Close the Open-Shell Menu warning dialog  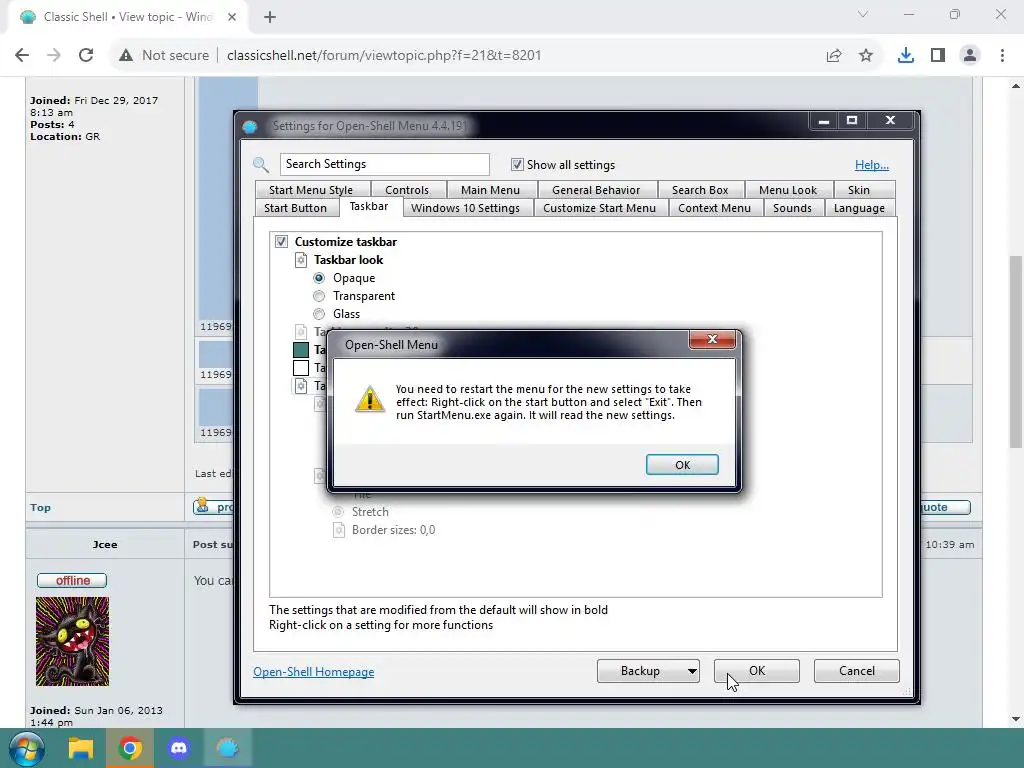[712, 339]
